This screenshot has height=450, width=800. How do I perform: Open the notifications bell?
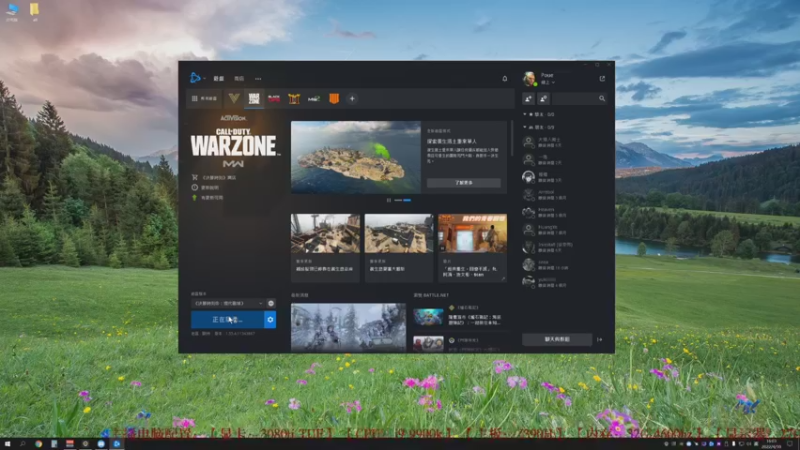pos(505,79)
